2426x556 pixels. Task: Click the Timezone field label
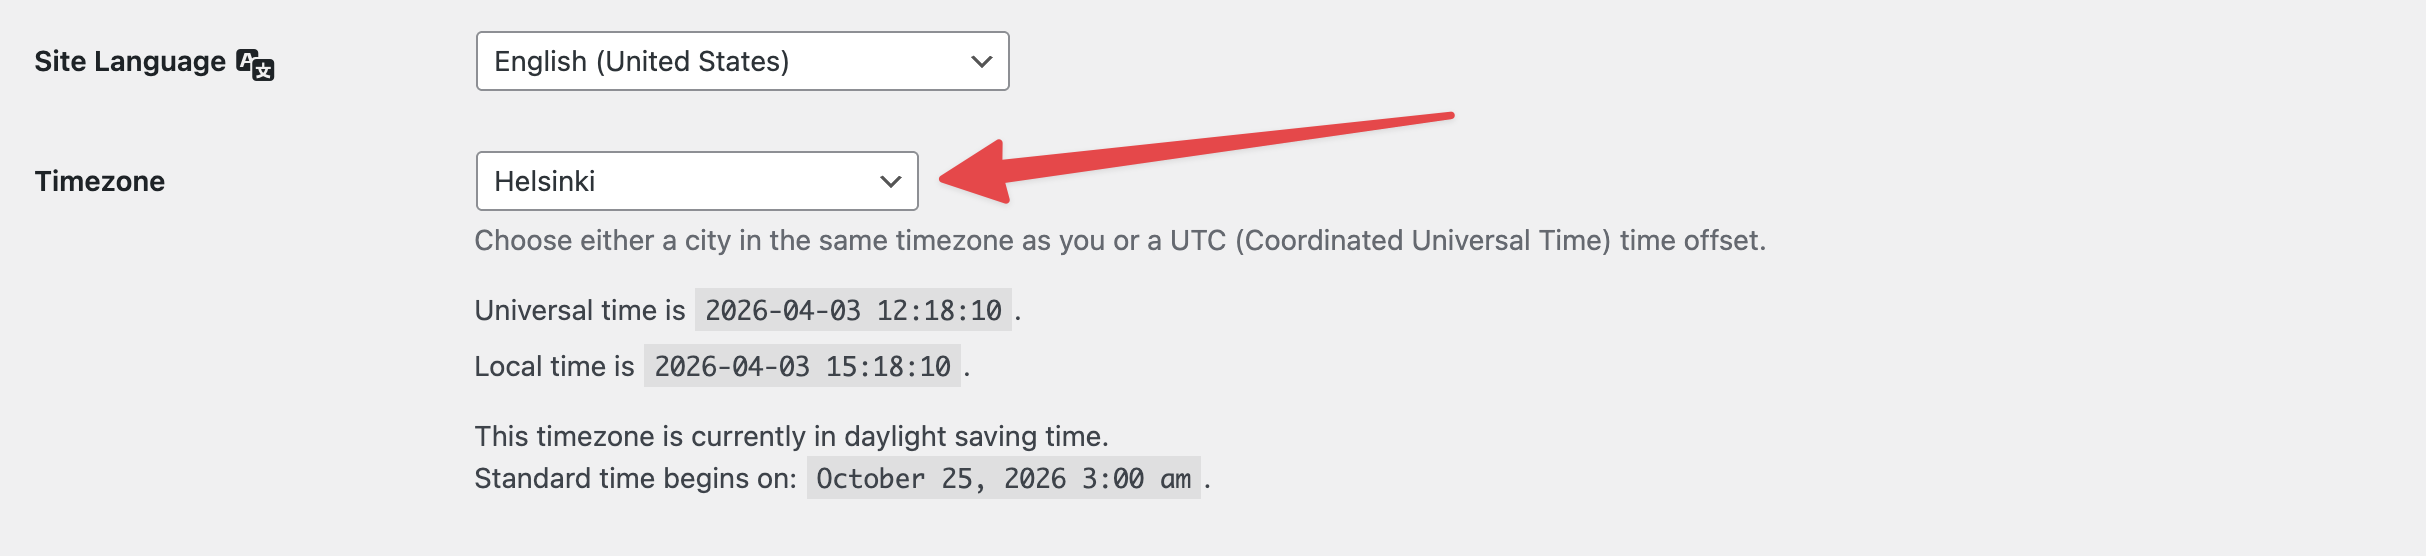(x=100, y=181)
